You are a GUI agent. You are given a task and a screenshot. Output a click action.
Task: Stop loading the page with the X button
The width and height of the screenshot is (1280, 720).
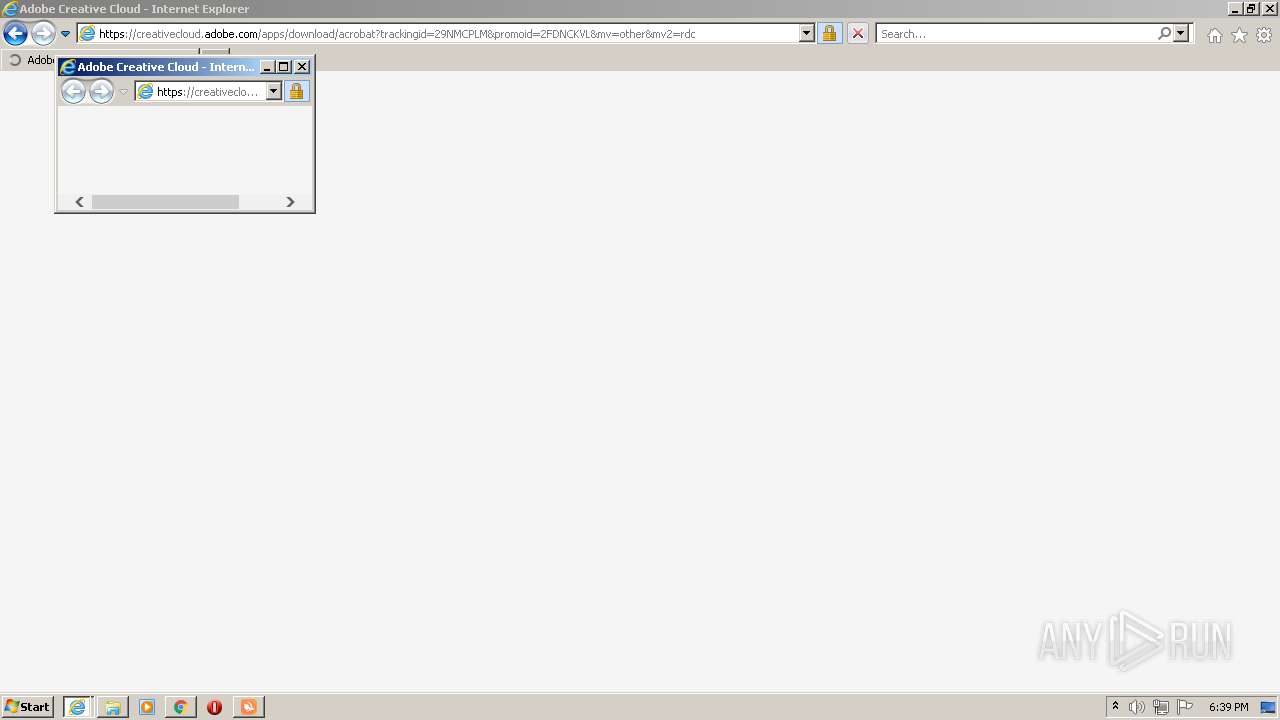pyautogui.click(x=858, y=33)
